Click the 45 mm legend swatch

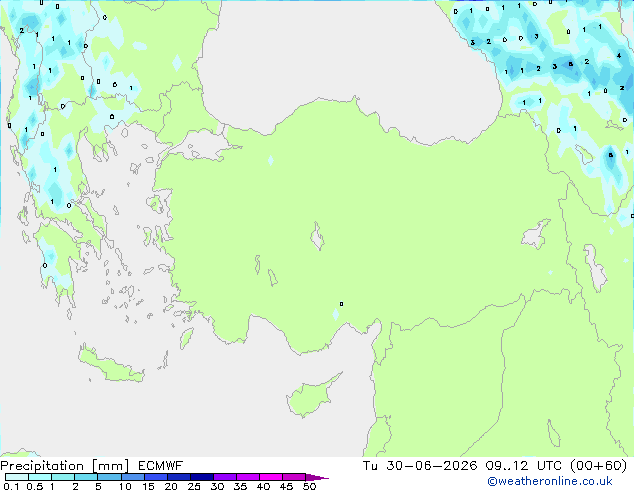tap(294, 477)
